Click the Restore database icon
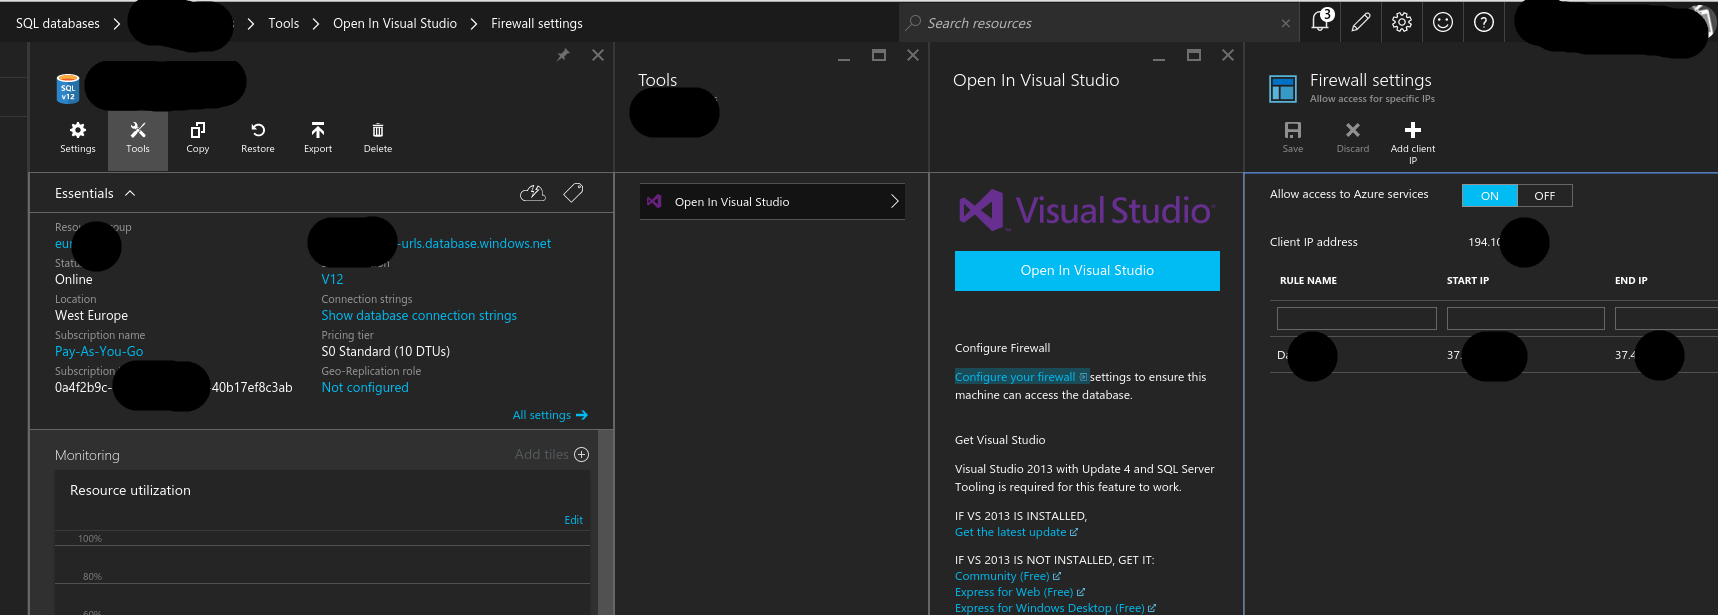This screenshot has width=1718, height=615. [258, 130]
